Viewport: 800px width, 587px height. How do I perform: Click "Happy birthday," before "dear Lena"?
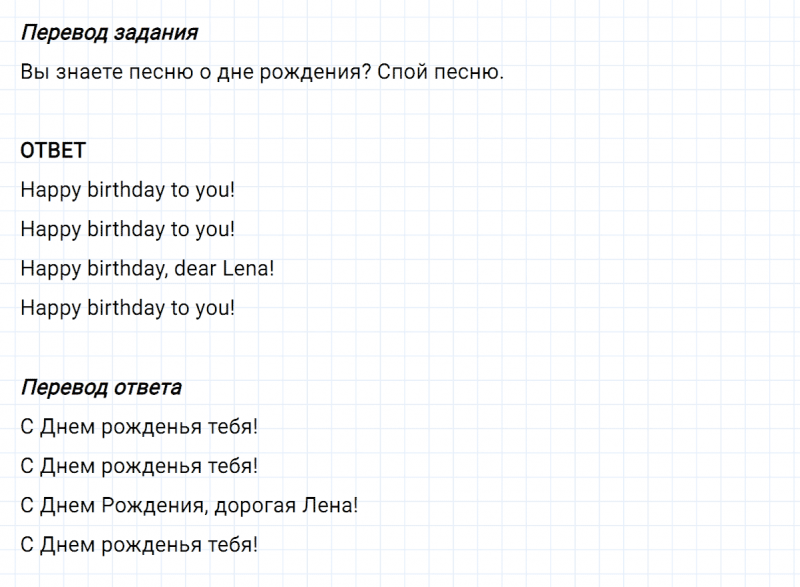pos(94,270)
